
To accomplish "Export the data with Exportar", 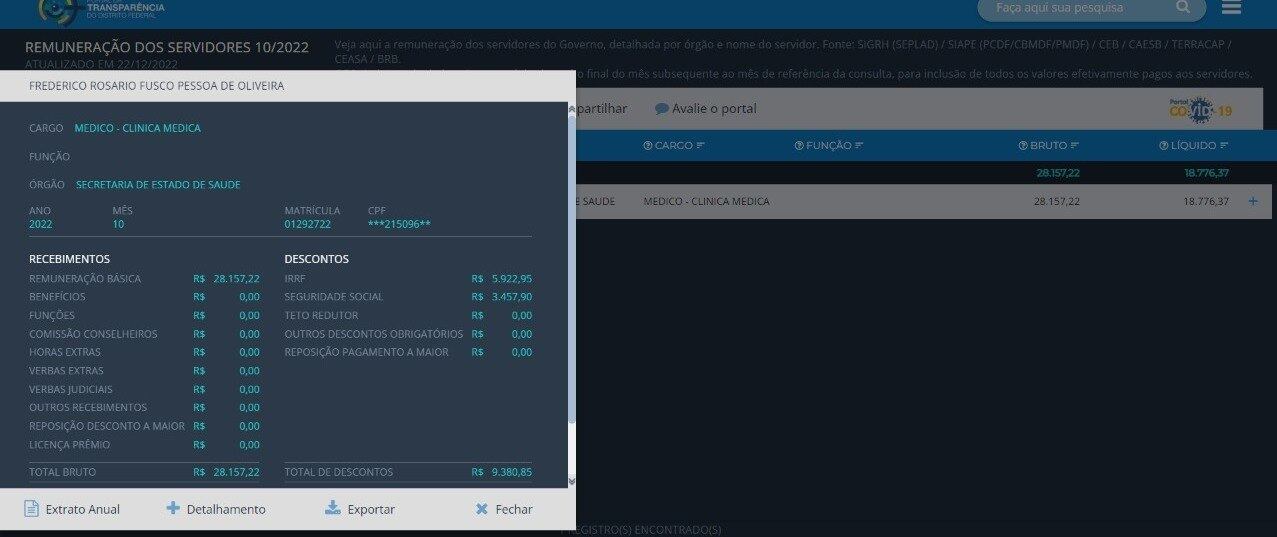I will tap(360, 509).
